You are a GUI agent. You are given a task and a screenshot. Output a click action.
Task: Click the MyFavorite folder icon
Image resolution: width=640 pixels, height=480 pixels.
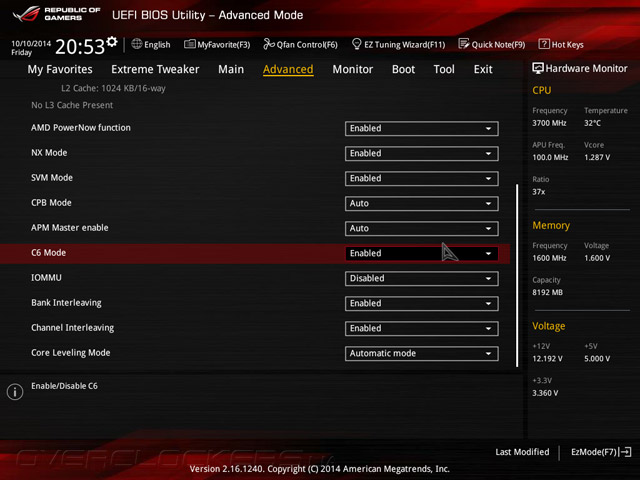tap(189, 44)
